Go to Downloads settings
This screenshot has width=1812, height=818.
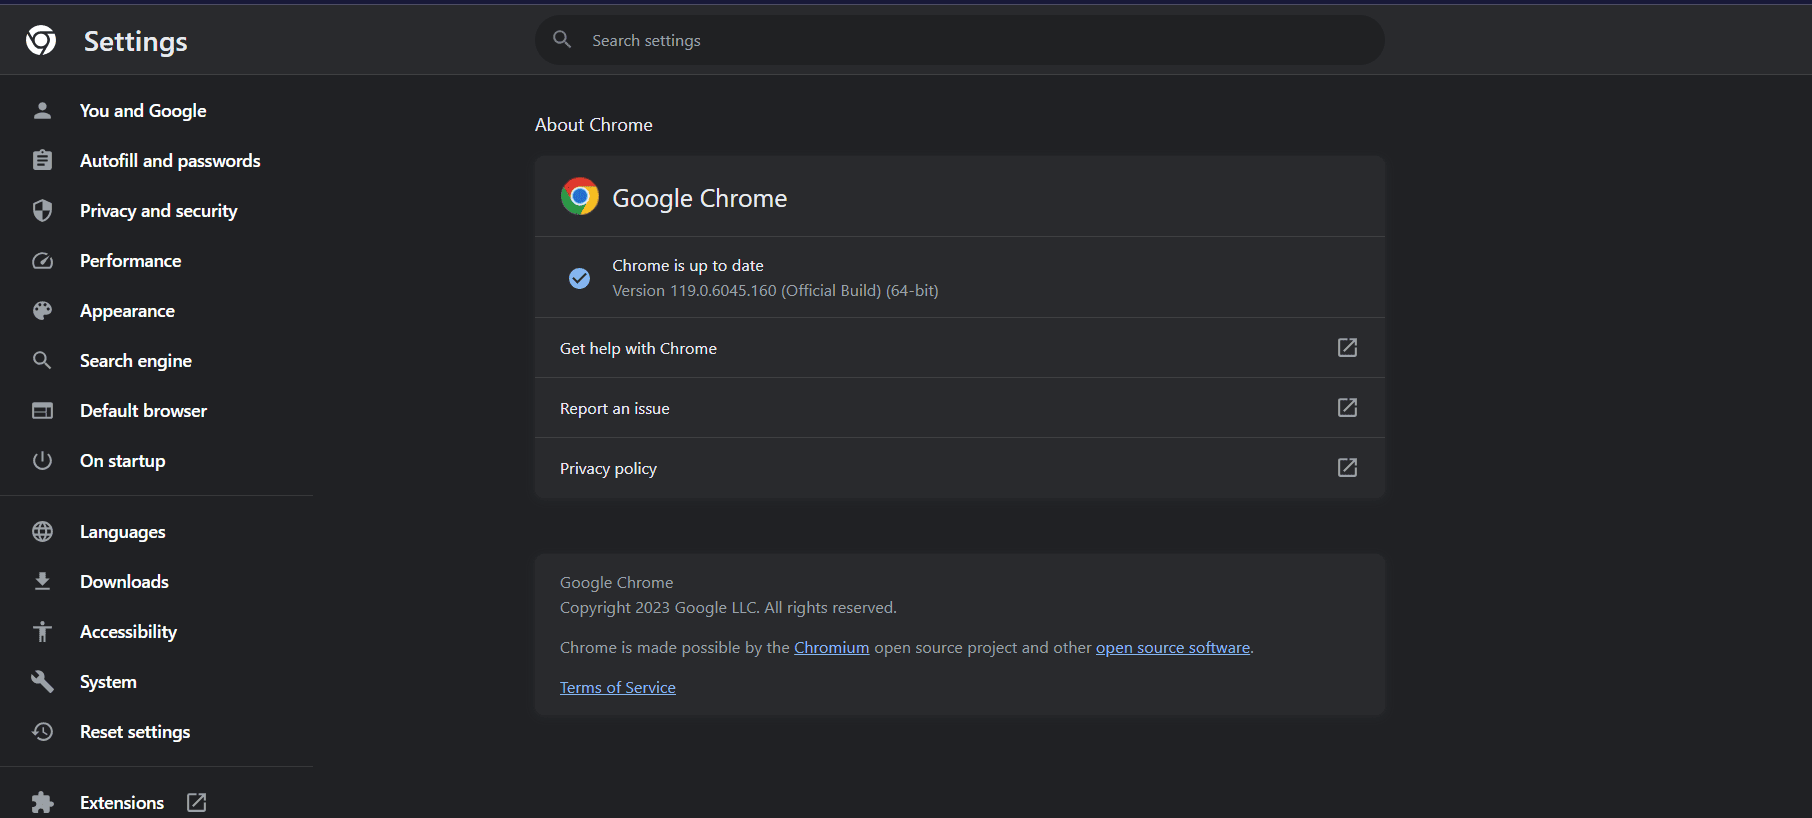pos(124,582)
